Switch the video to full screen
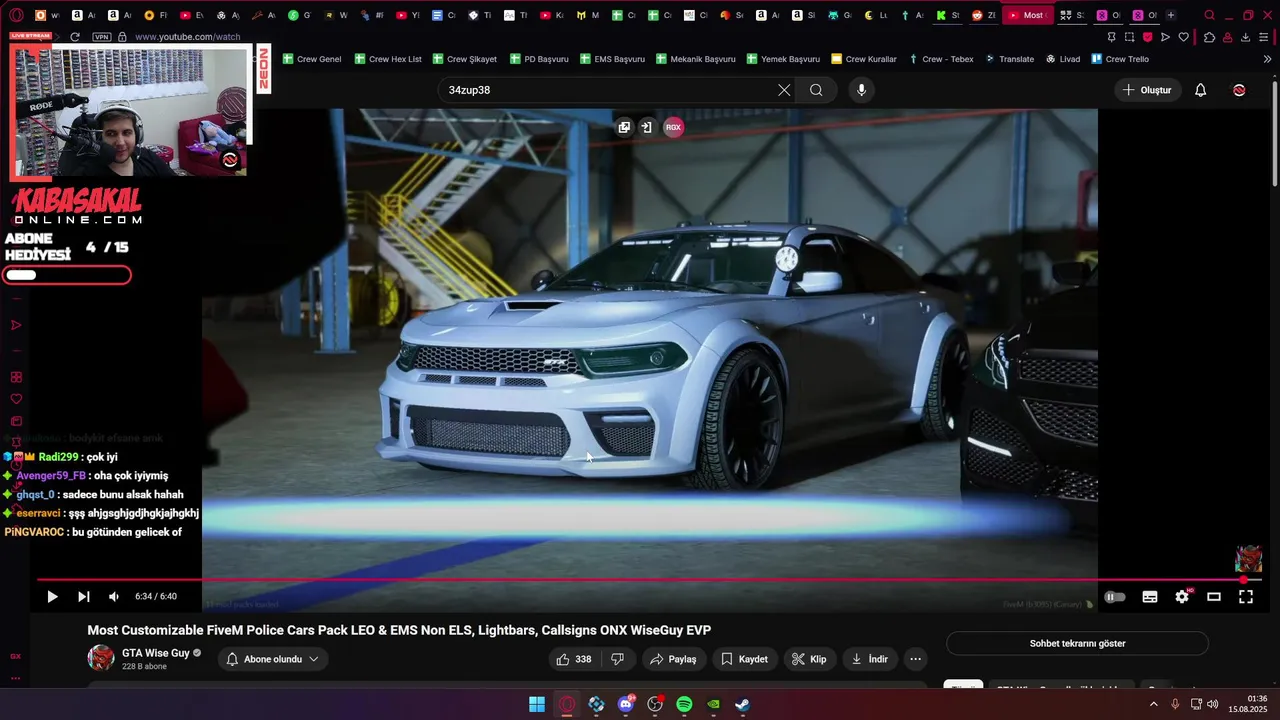 (x=1246, y=597)
